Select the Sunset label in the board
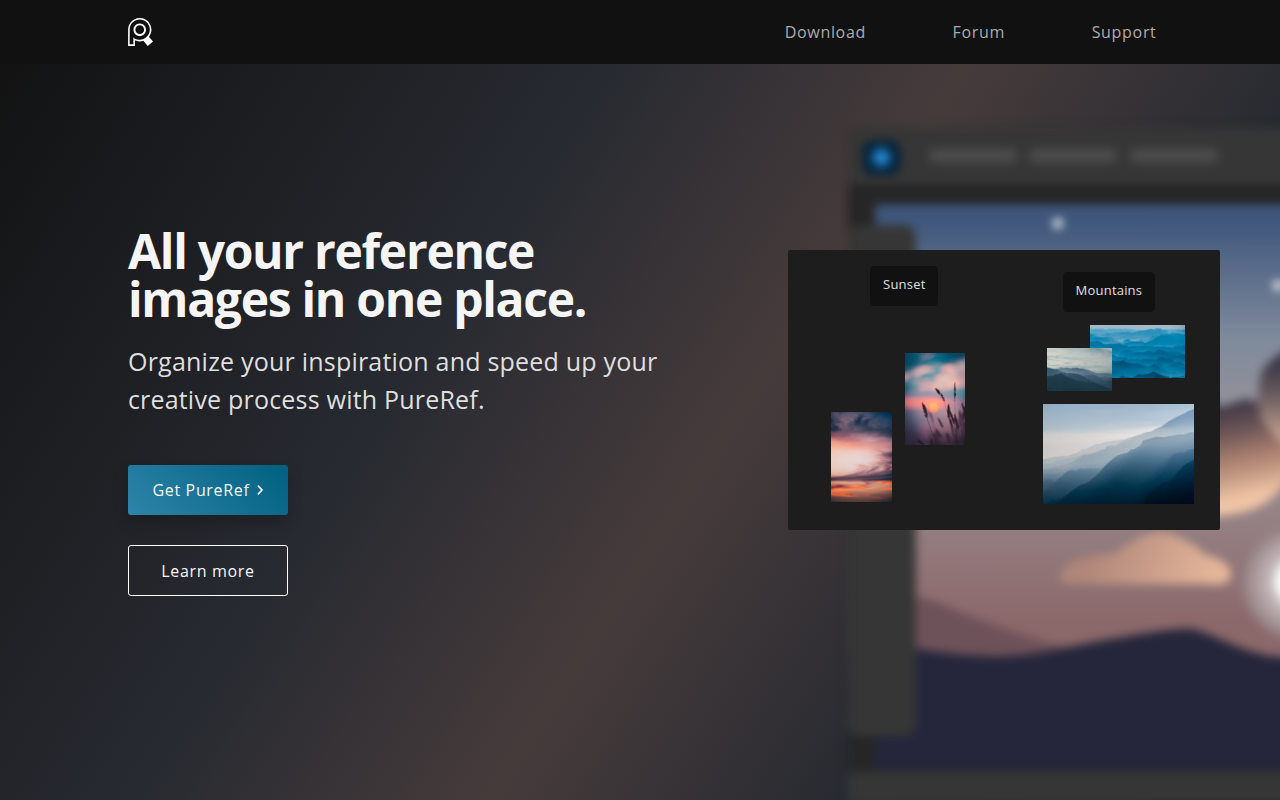The height and width of the screenshot is (800, 1280). pos(904,285)
